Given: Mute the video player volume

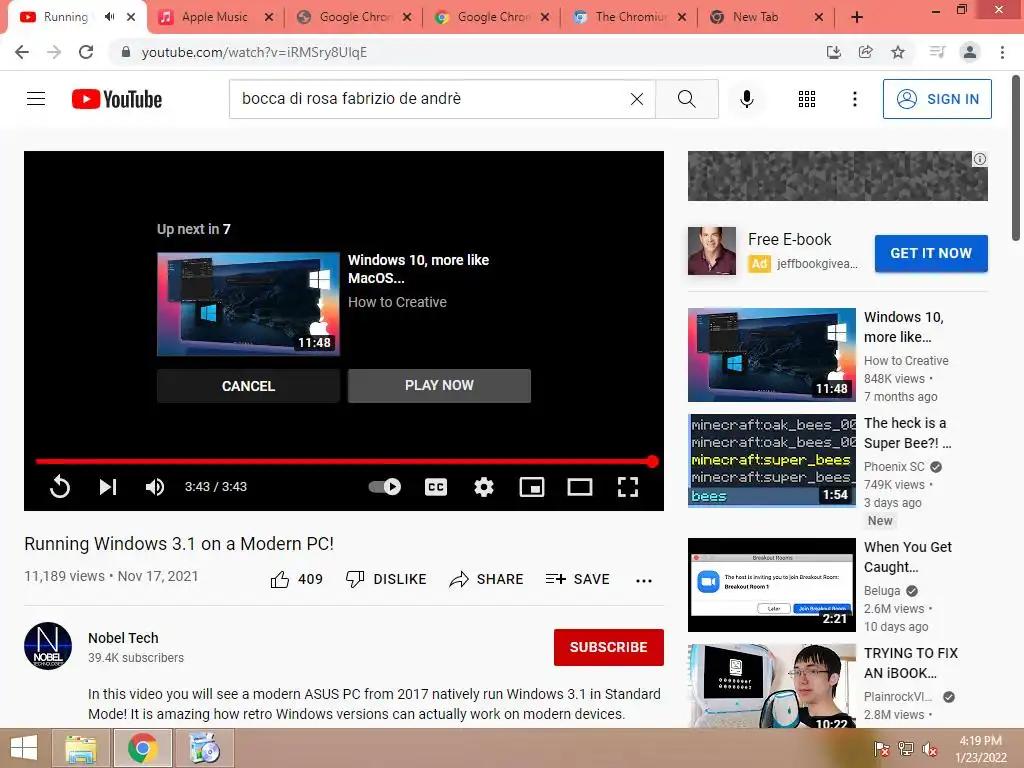Looking at the screenshot, I should (x=155, y=487).
